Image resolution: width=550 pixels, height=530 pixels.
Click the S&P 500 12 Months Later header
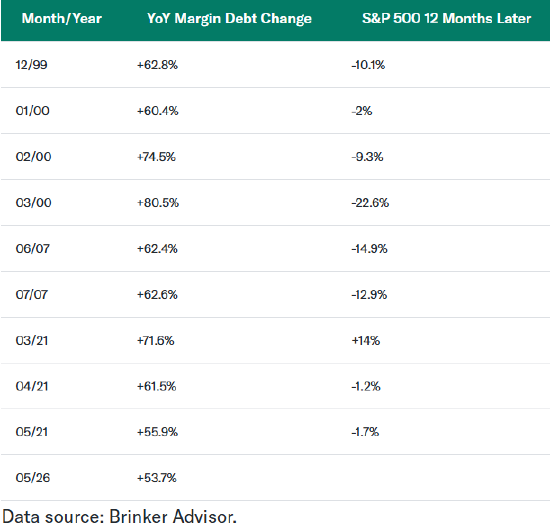[x=447, y=19]
